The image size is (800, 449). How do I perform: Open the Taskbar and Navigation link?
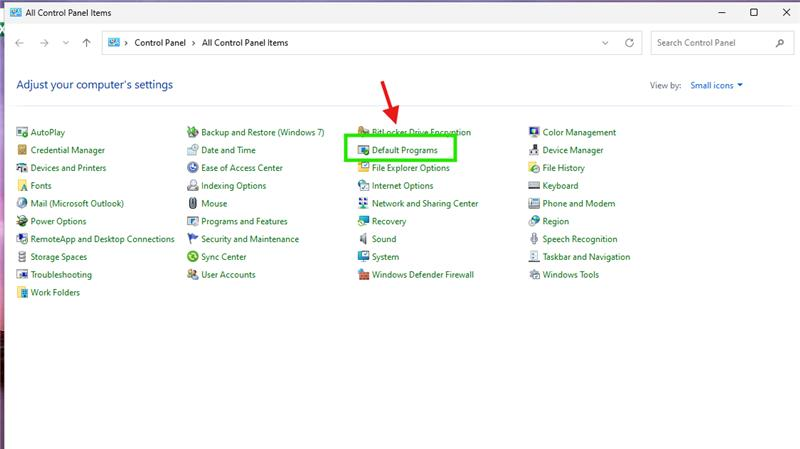tap(586, 257)
